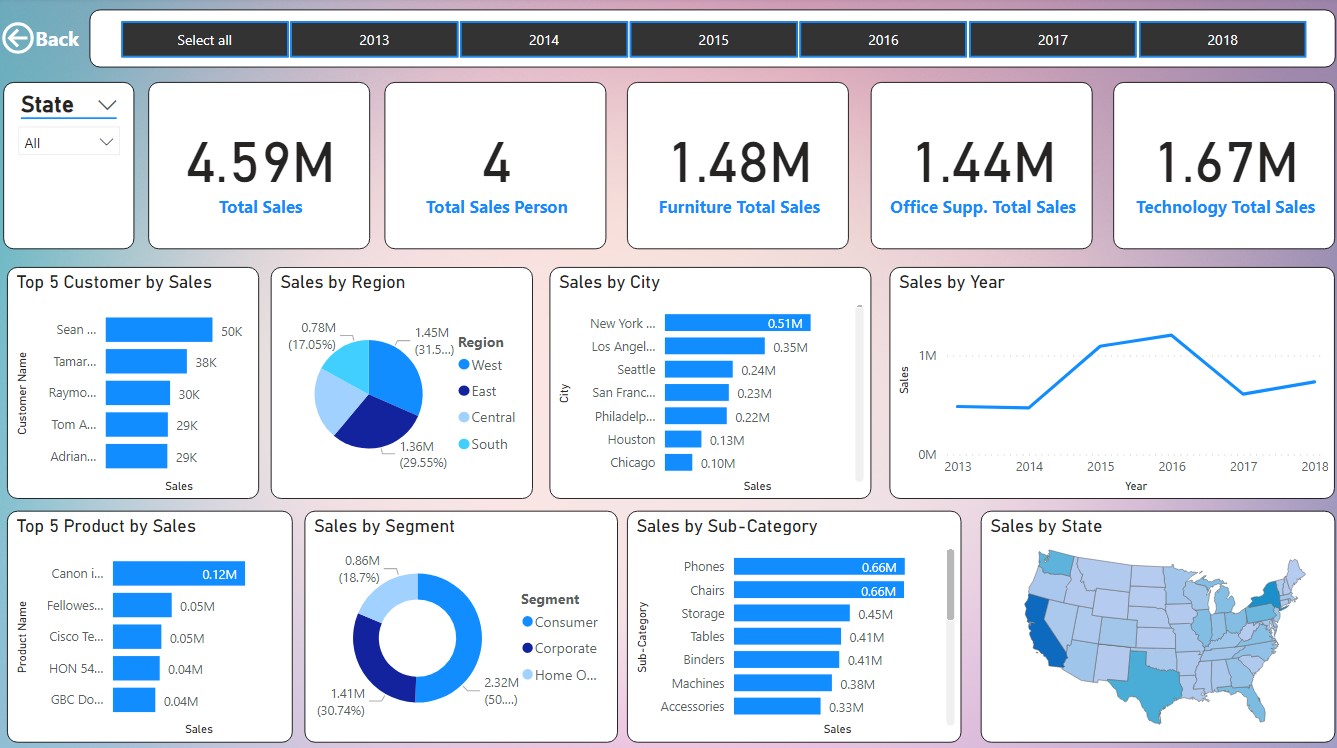
Task: Select the Consumer segment legend marker
Action: tap(526, 622)
